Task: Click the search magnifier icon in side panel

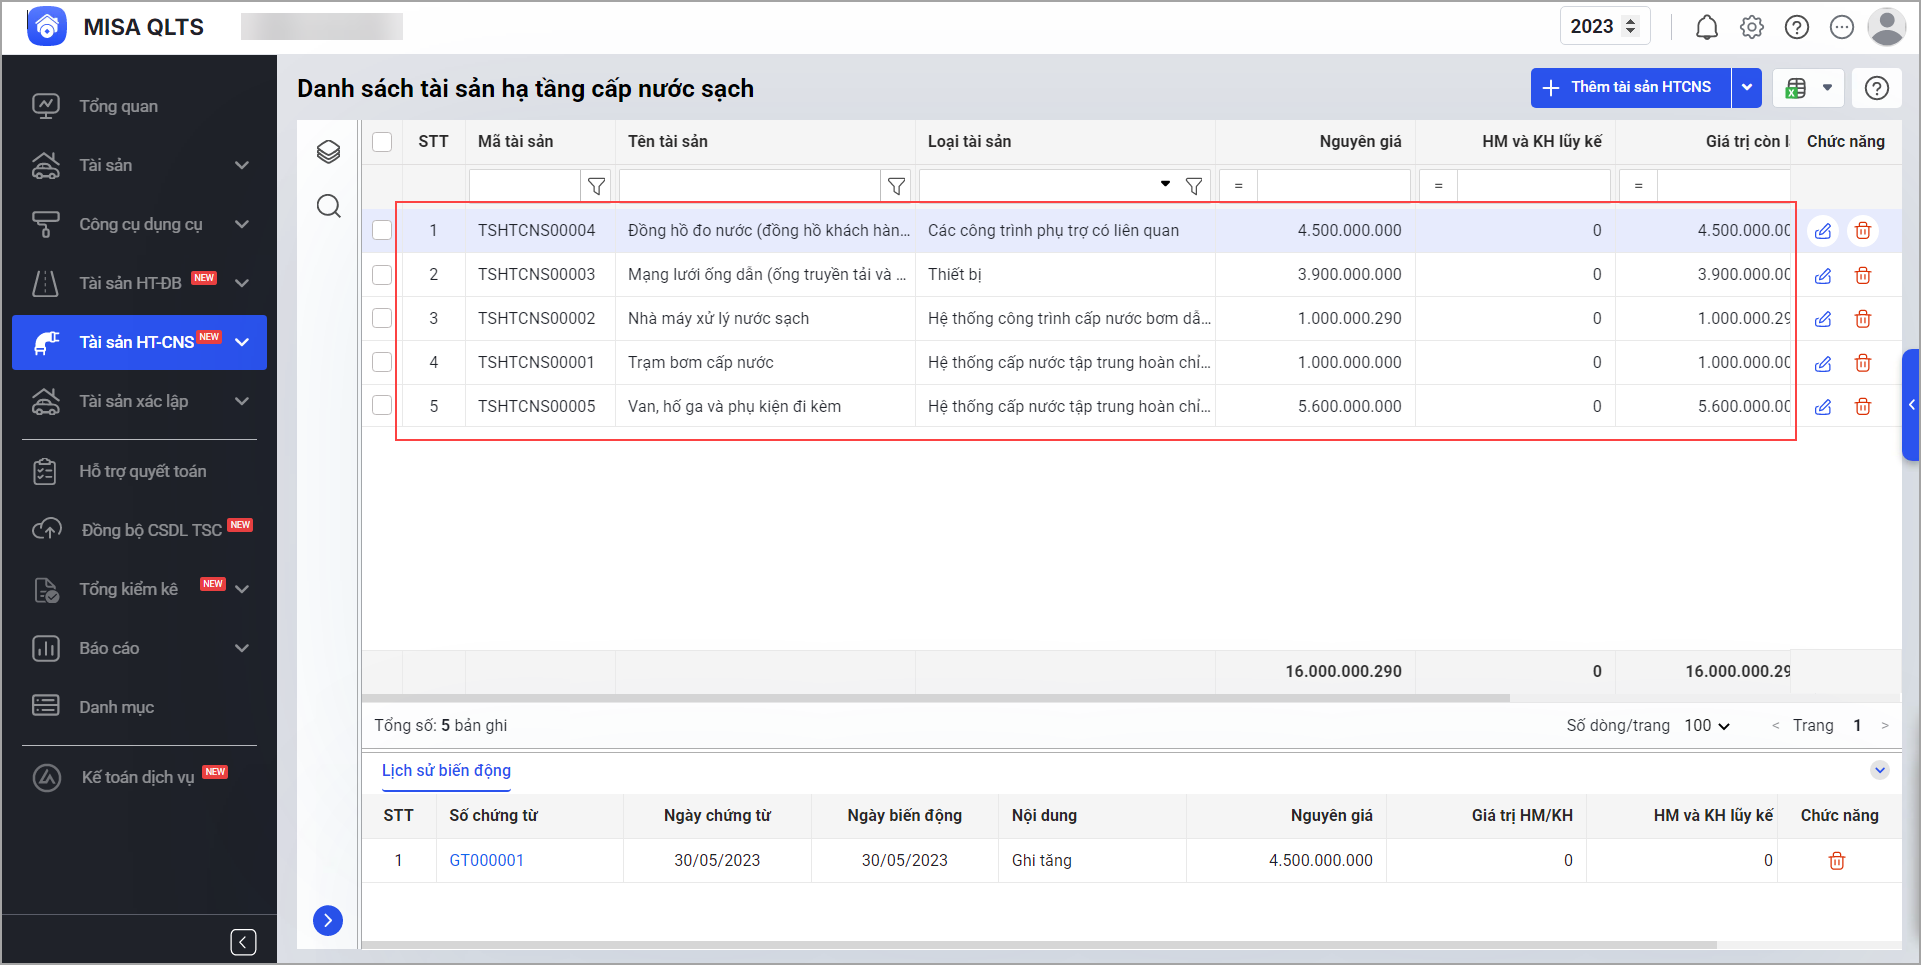Action: click(x=328, y=206)
